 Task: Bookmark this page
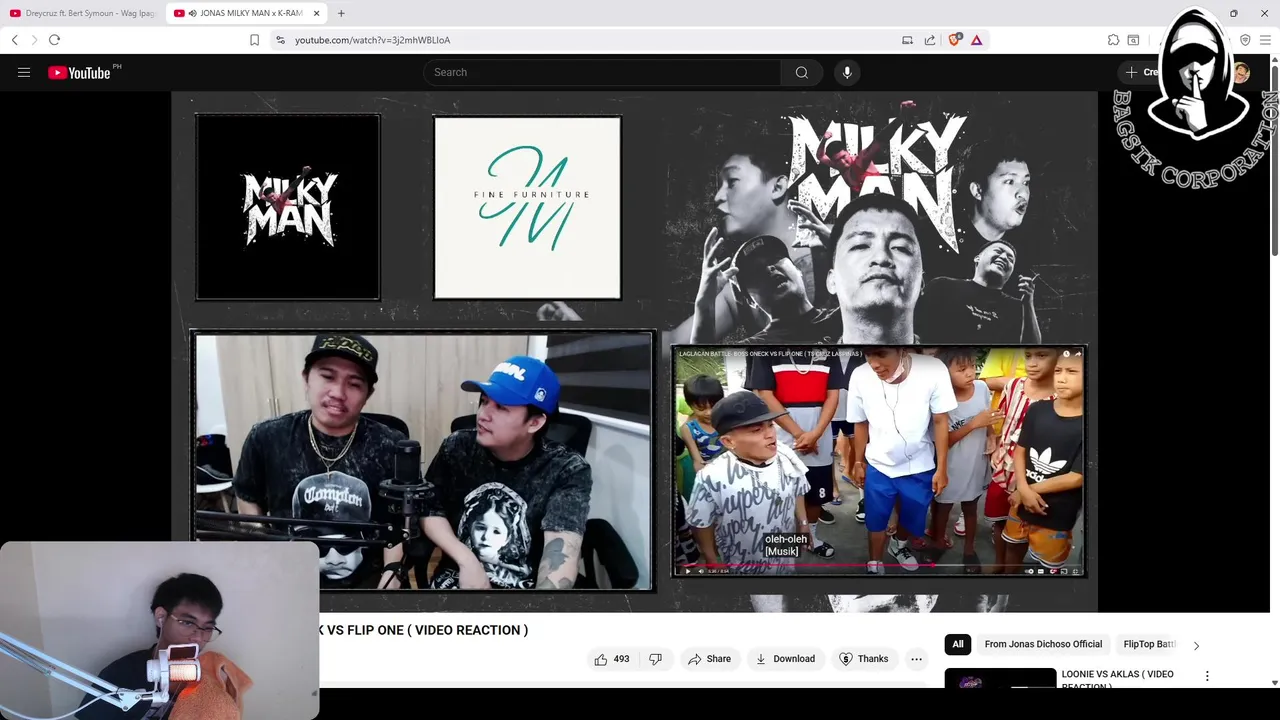tap(254, 40)
